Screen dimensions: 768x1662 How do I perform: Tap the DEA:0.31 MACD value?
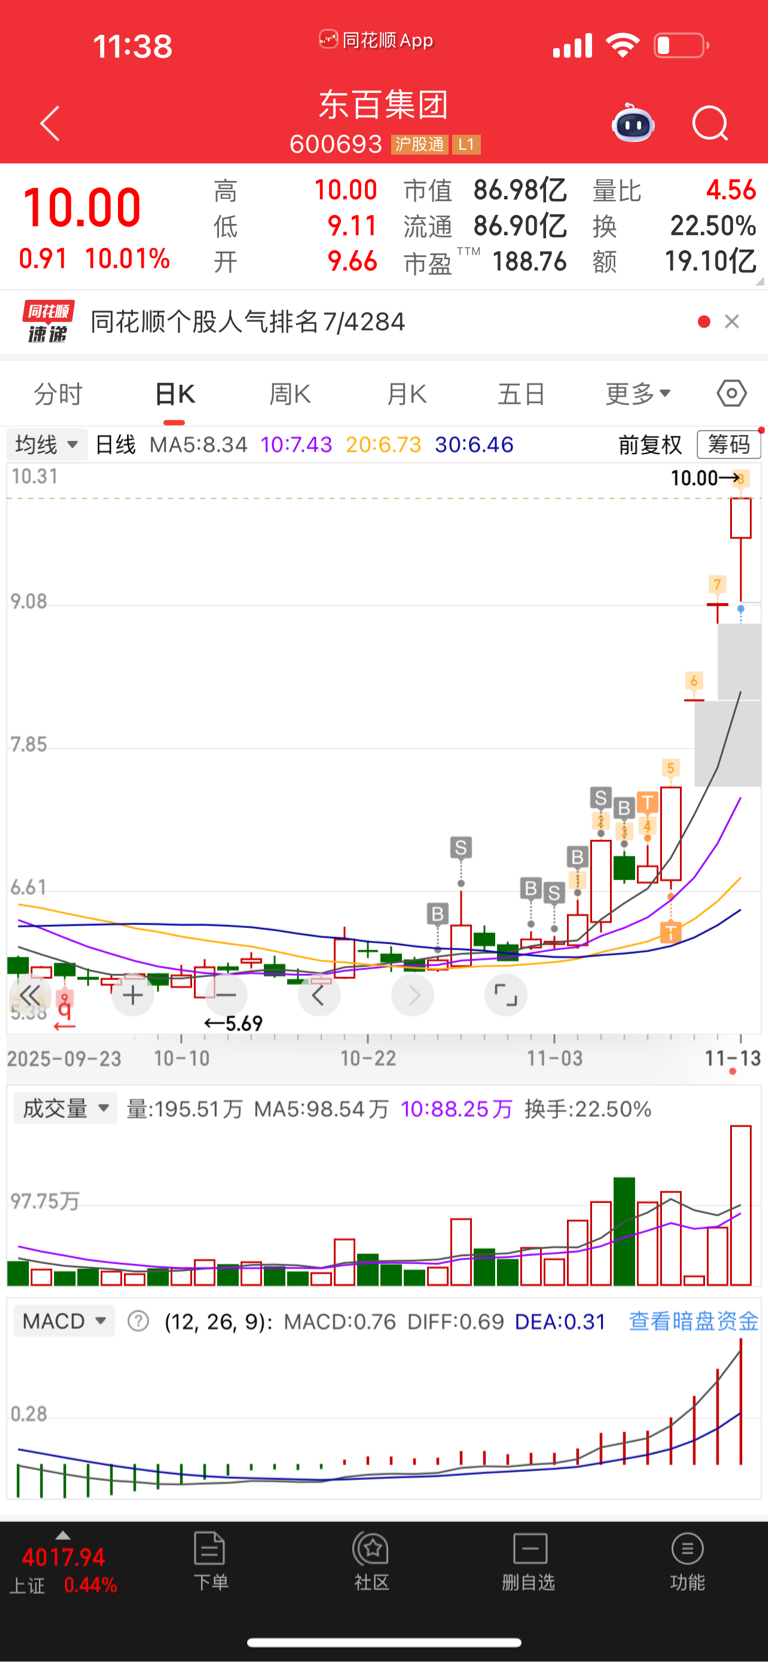[x=560, y=1321]
